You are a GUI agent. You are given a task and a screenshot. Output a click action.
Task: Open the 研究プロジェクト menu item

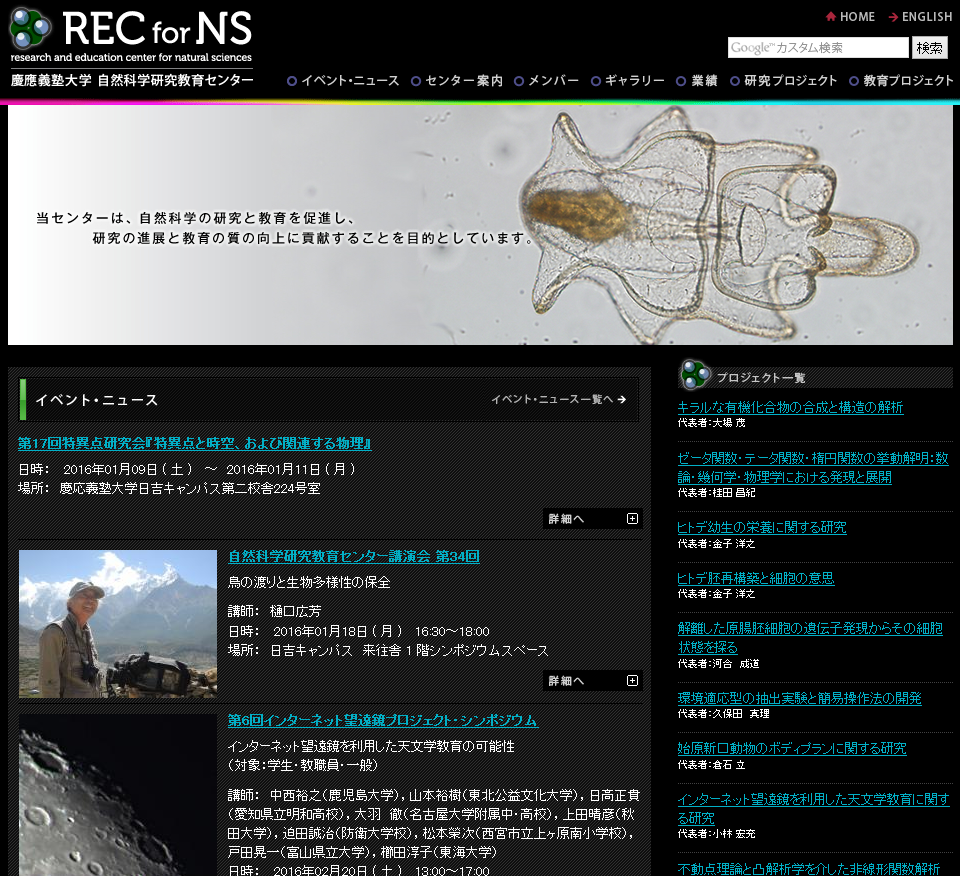(784, 81)
